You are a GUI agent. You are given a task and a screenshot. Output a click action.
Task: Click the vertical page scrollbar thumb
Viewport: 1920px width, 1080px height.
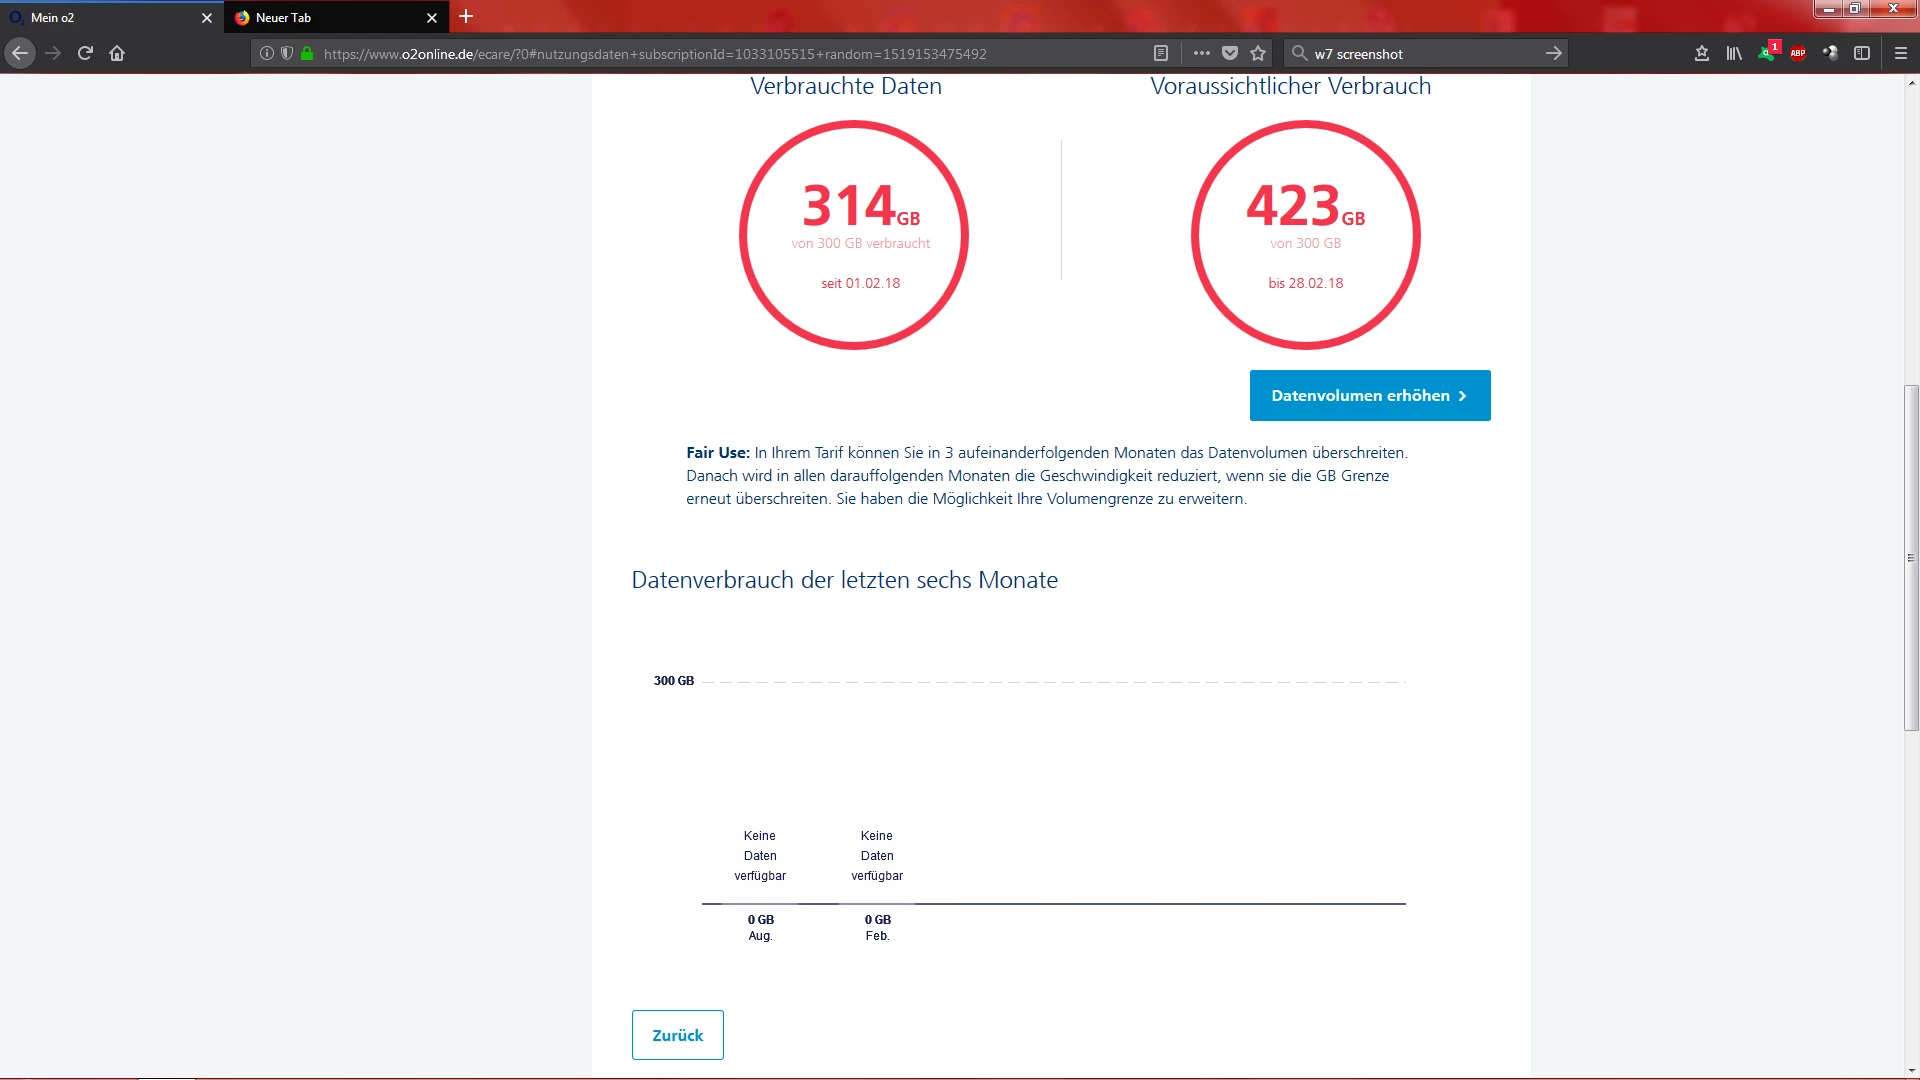click(x=1911, y=557)
